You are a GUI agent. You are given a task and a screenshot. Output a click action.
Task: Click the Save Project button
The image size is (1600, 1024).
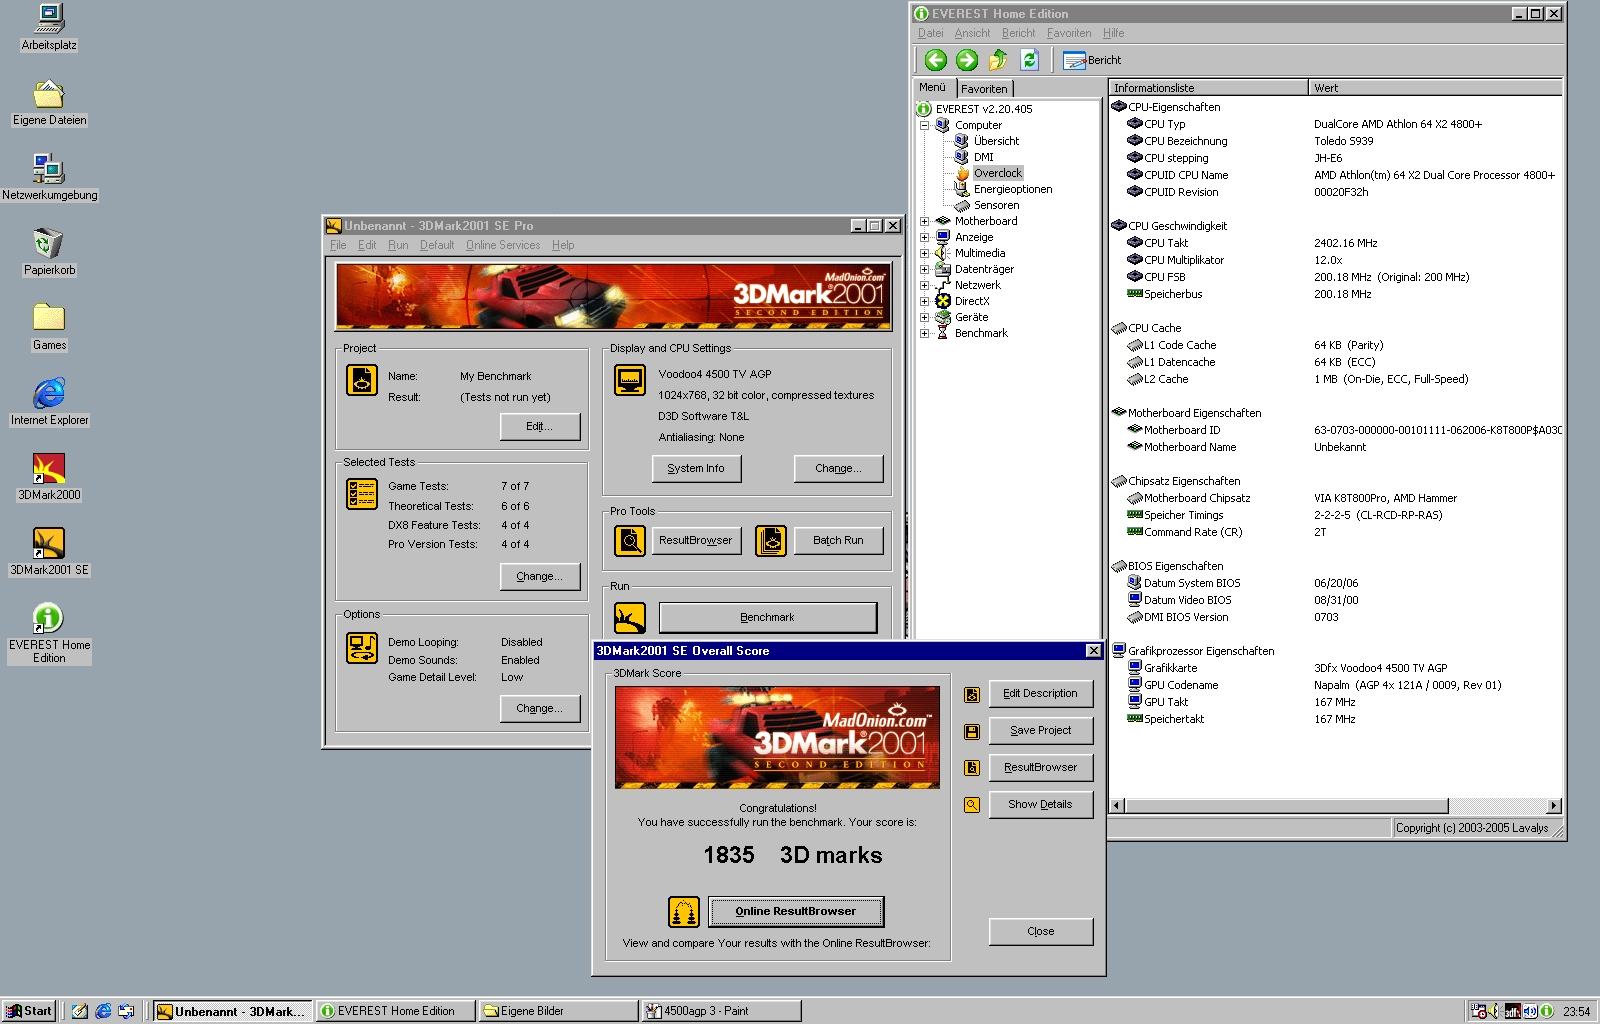(x=1040, y=730)
